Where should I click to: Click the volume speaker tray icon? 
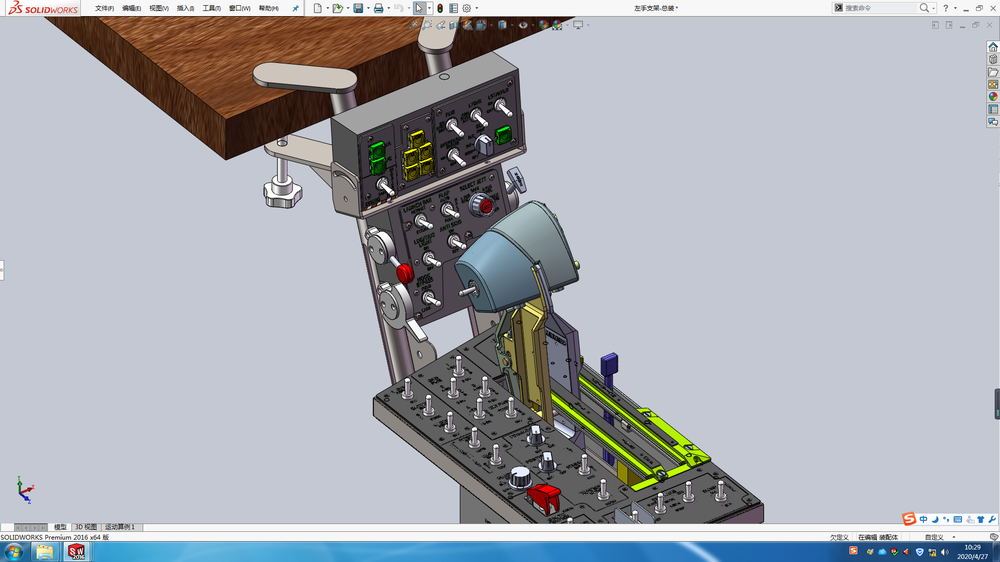945,552
